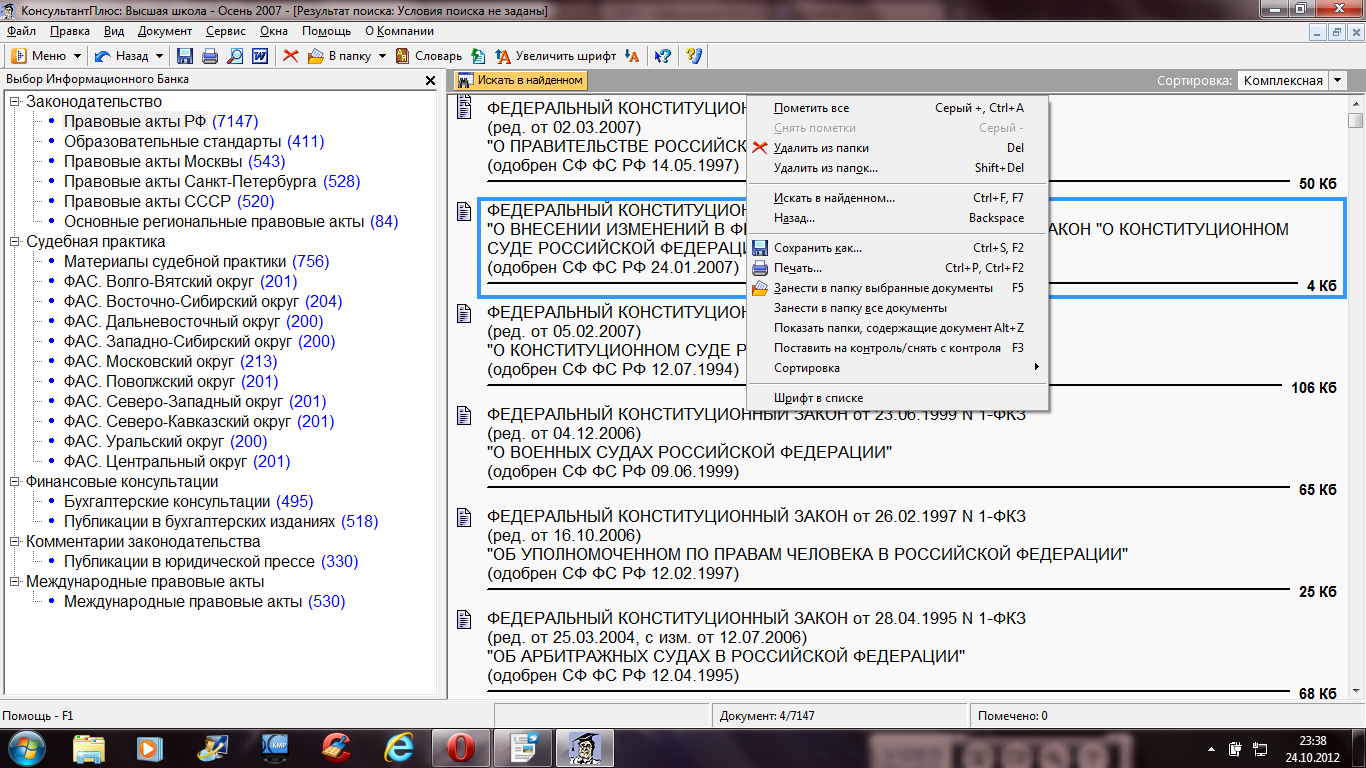
Task: Collapse the Судебная практика tree node
Action: (15, 241)
